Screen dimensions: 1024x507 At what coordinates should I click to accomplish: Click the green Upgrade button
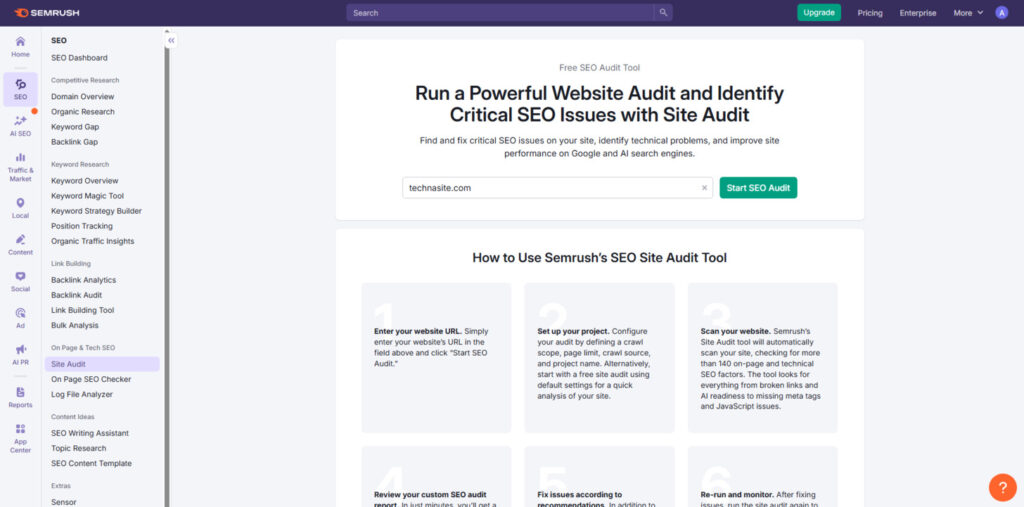coord(818,13)
